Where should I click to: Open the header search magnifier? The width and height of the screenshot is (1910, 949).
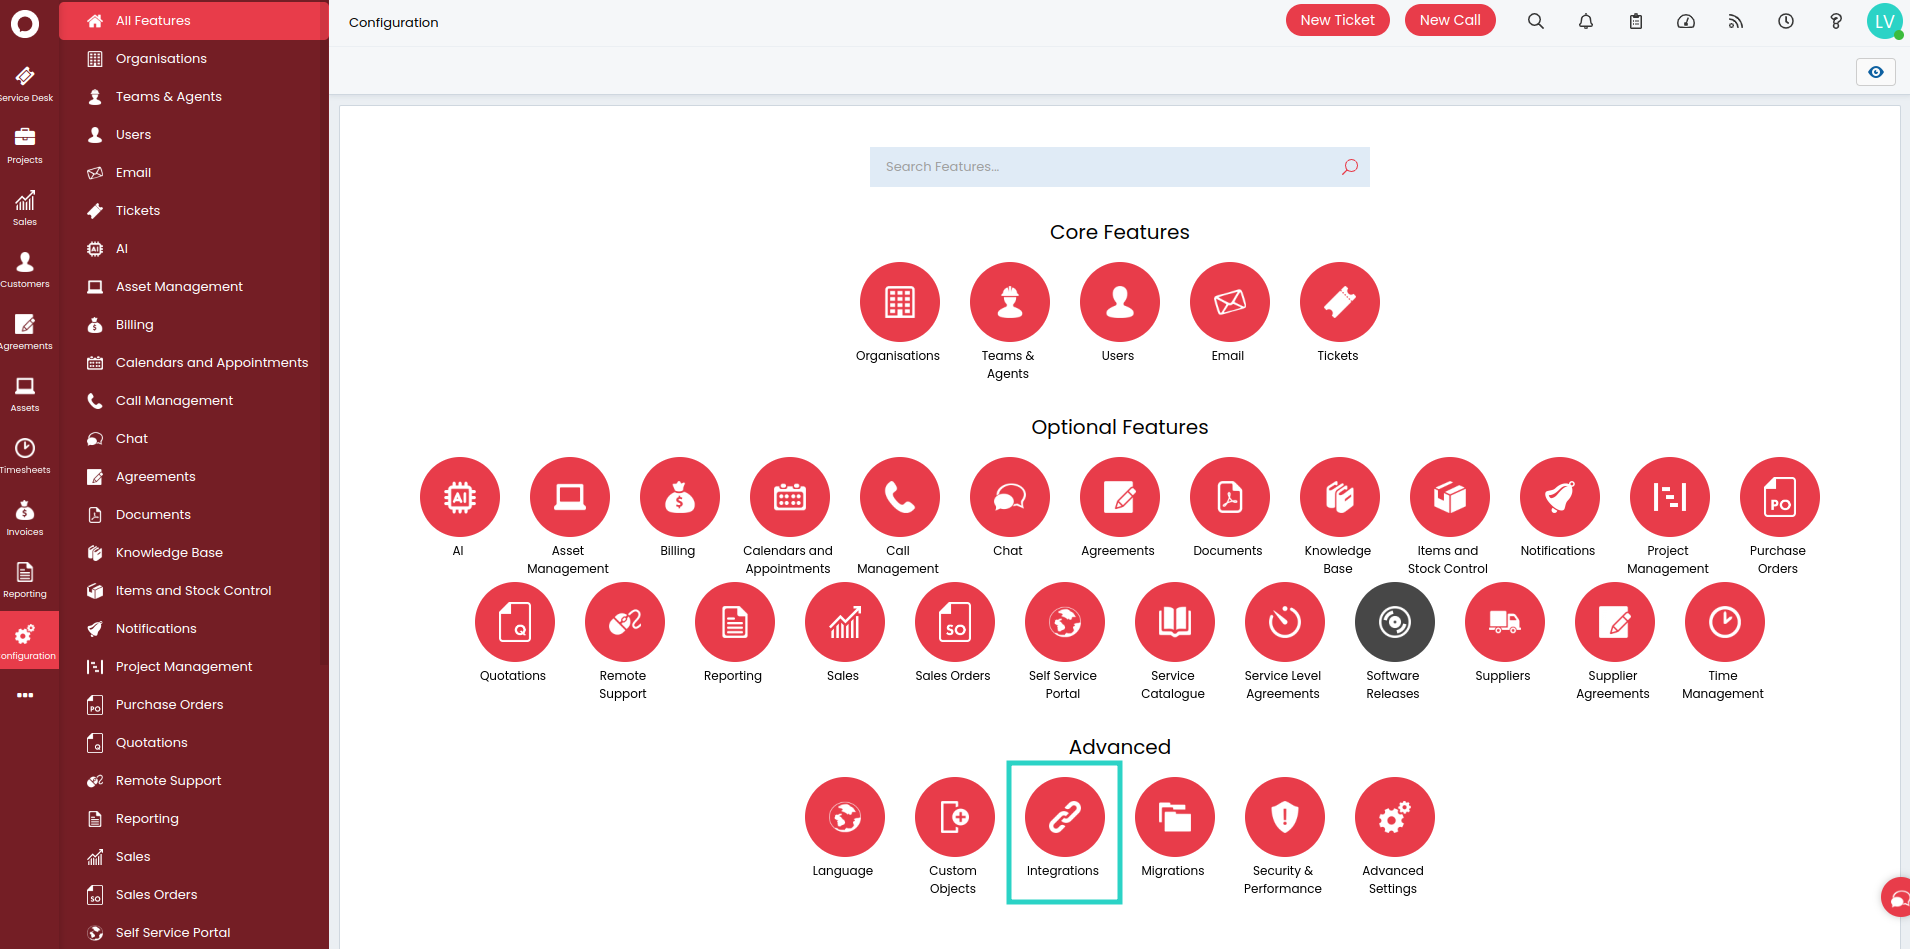(1536, 21)
